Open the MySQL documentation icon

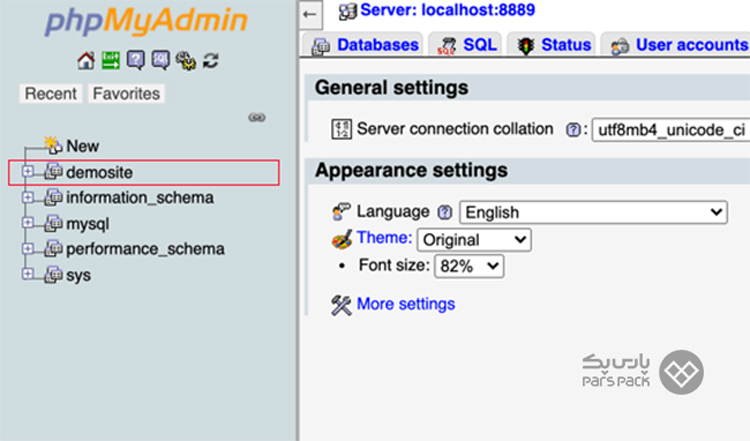pos(160,60)
